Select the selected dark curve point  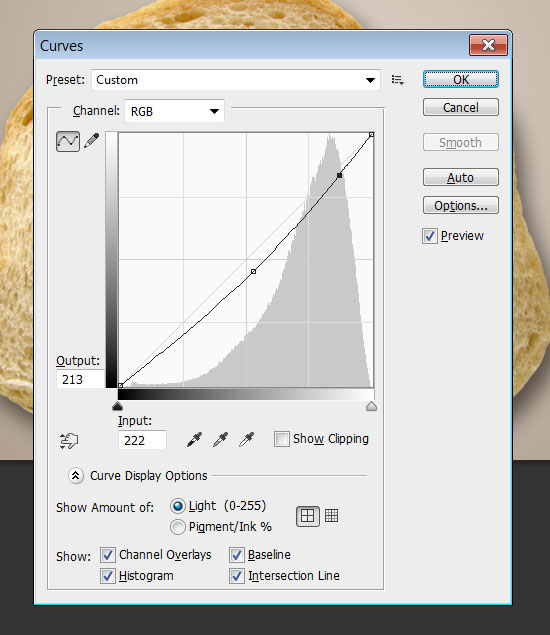click(339, 175)
